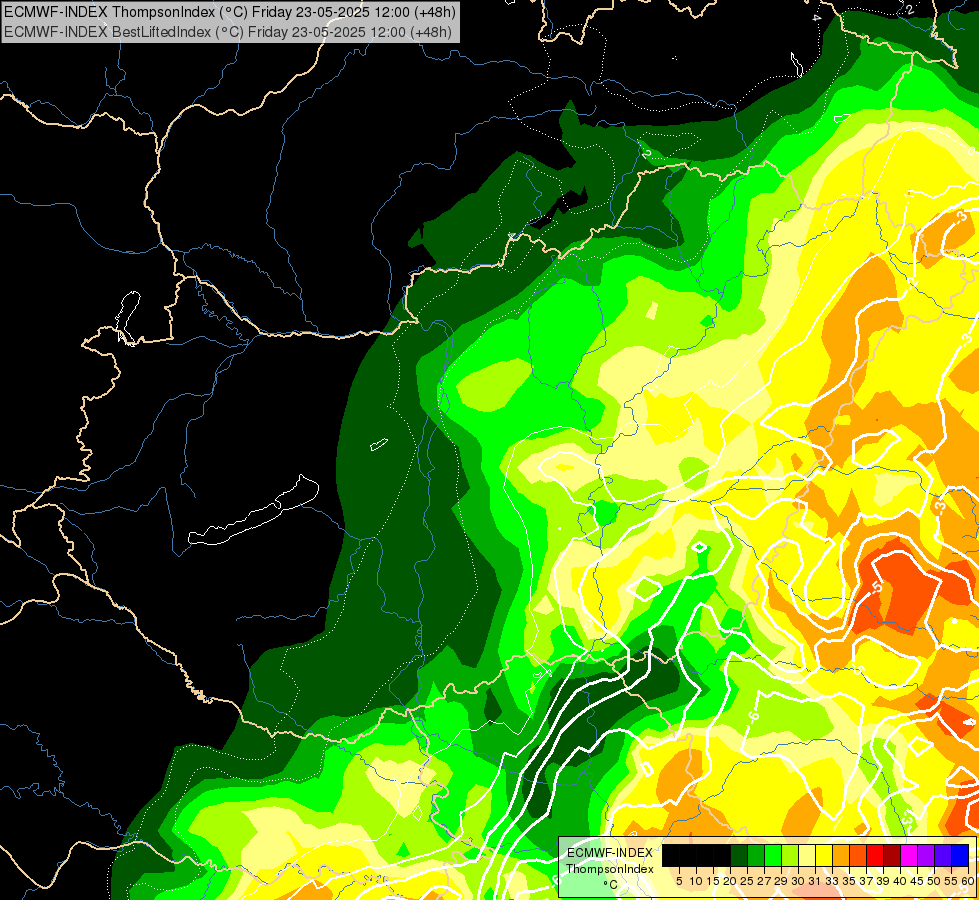Click legend tick value 39

point(883,881)
